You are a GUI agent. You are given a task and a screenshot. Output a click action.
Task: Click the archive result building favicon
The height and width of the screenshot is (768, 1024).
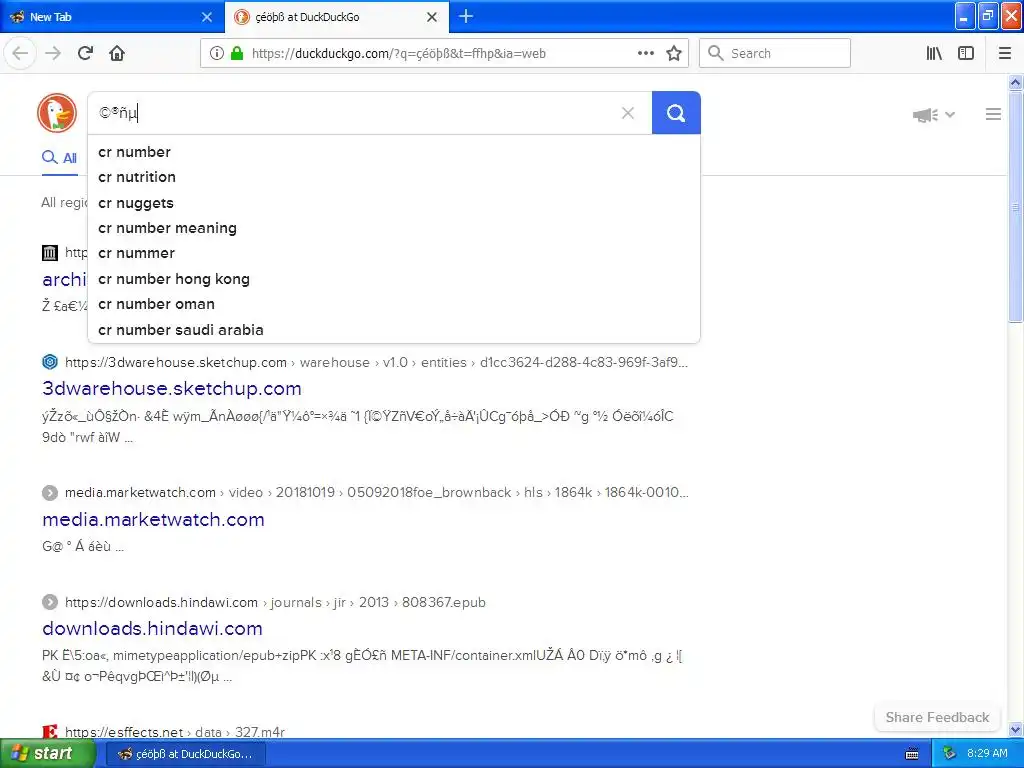pos(50,252)
